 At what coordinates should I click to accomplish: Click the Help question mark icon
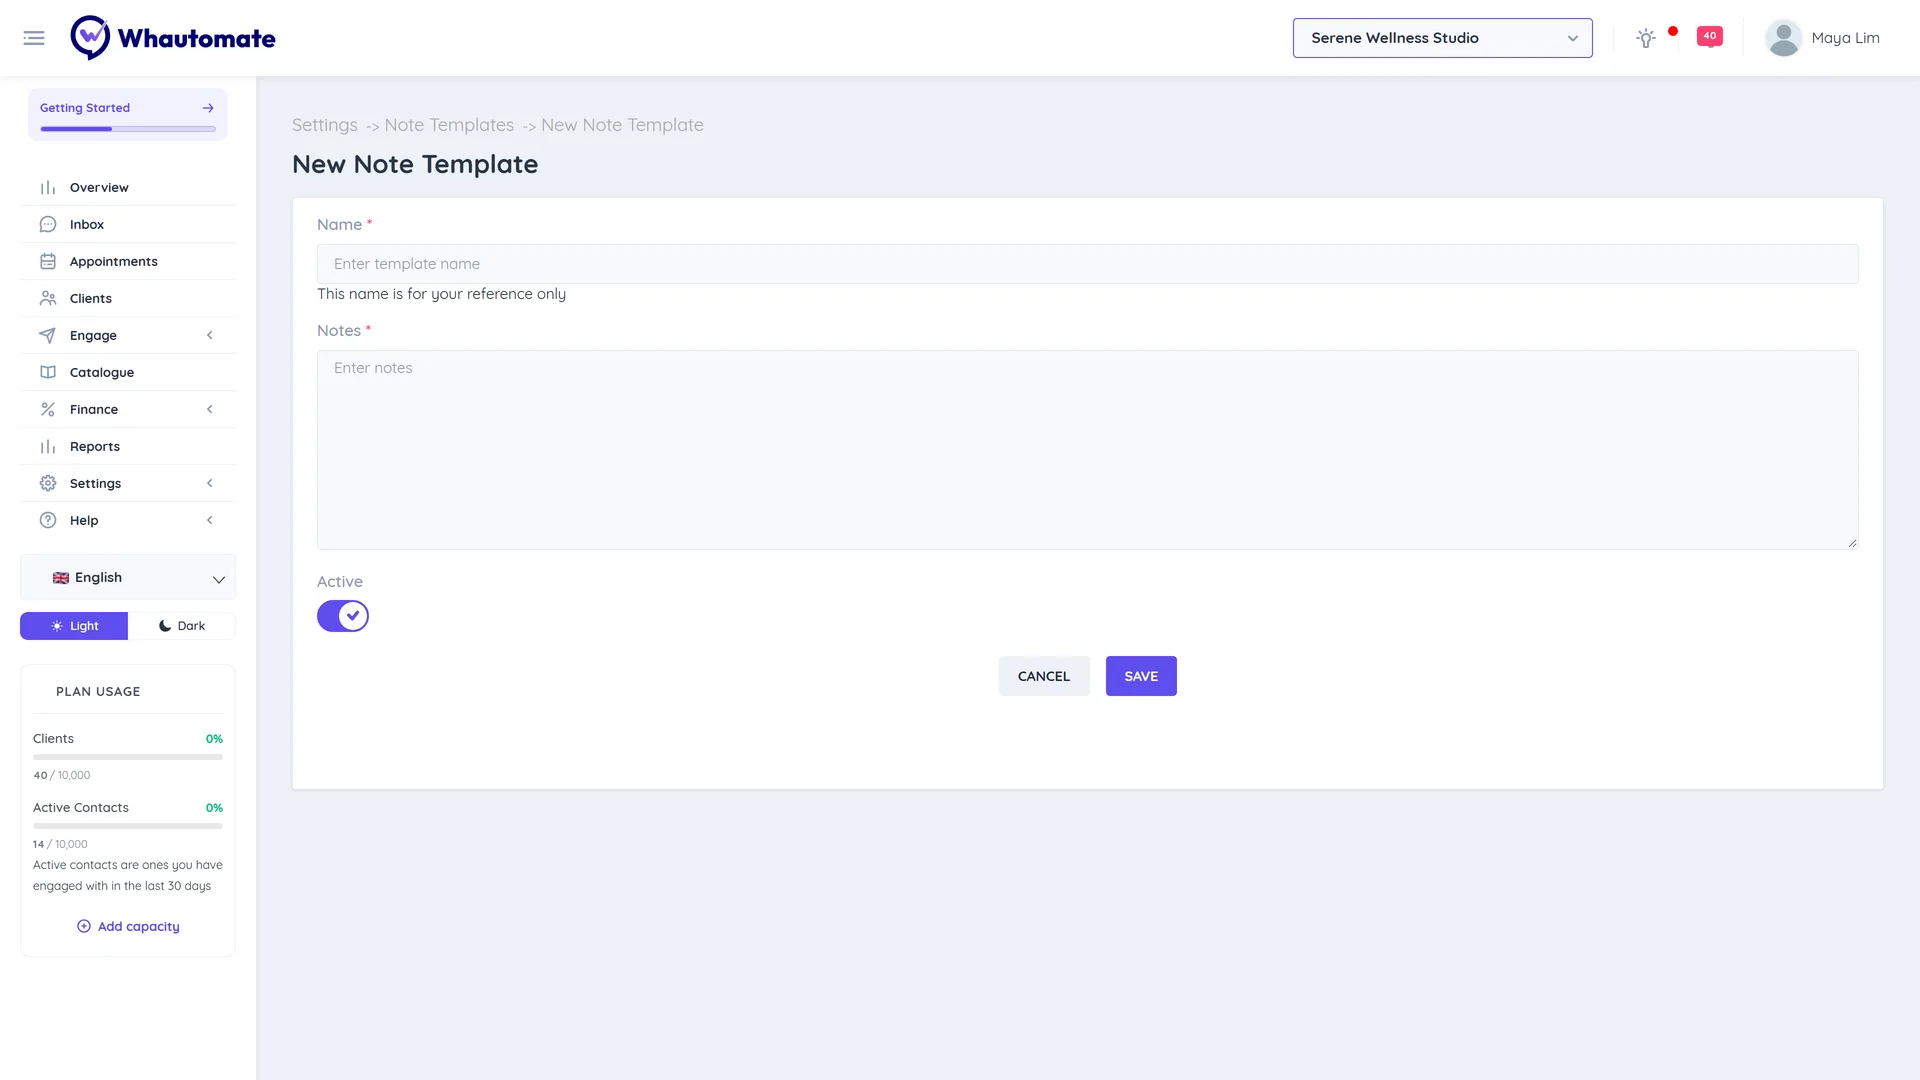(48, 521)
